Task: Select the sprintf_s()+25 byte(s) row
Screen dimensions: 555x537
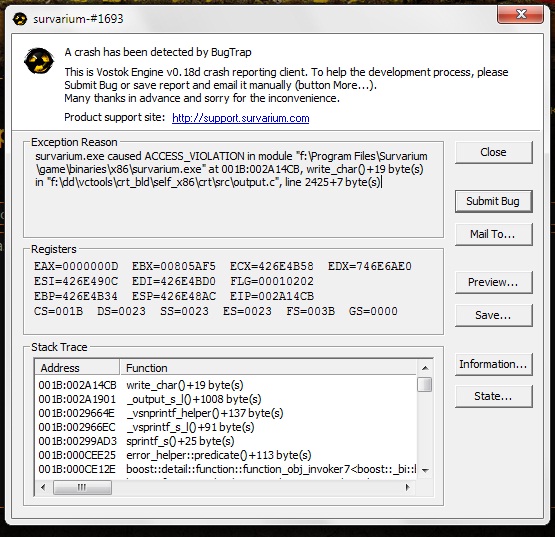Action: click(226, 441)
